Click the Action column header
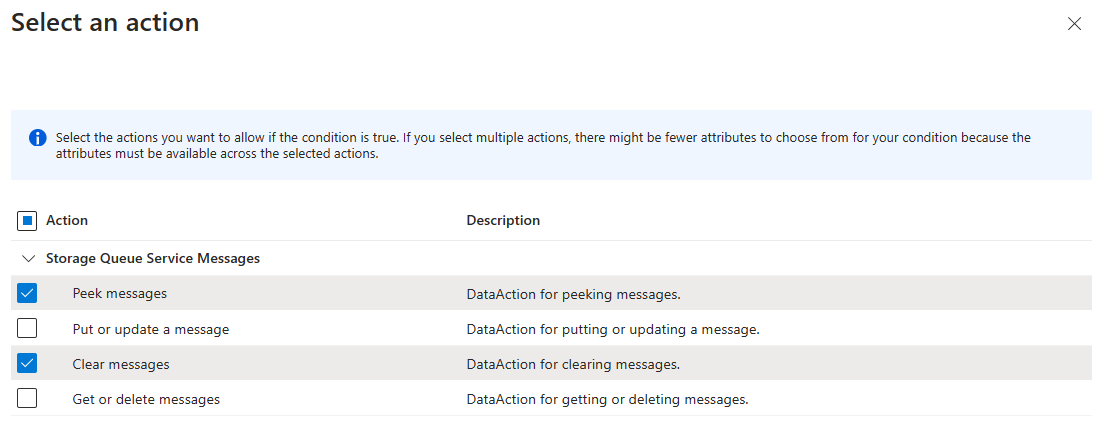Image resolution: width=1103 pixels, height=426 pixels. 67,220
